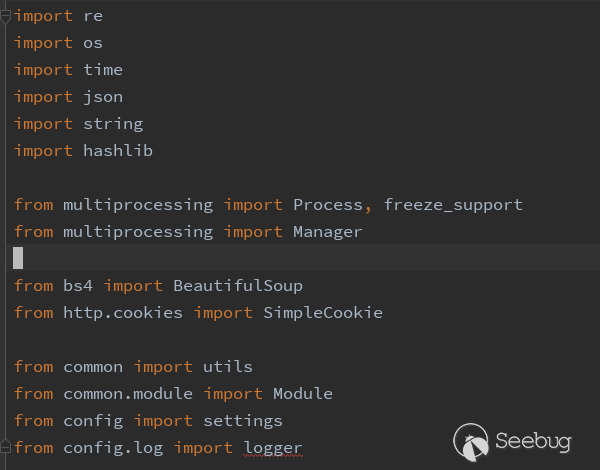
Task: Click the http.cookies module path
Action: coord(123,313)
